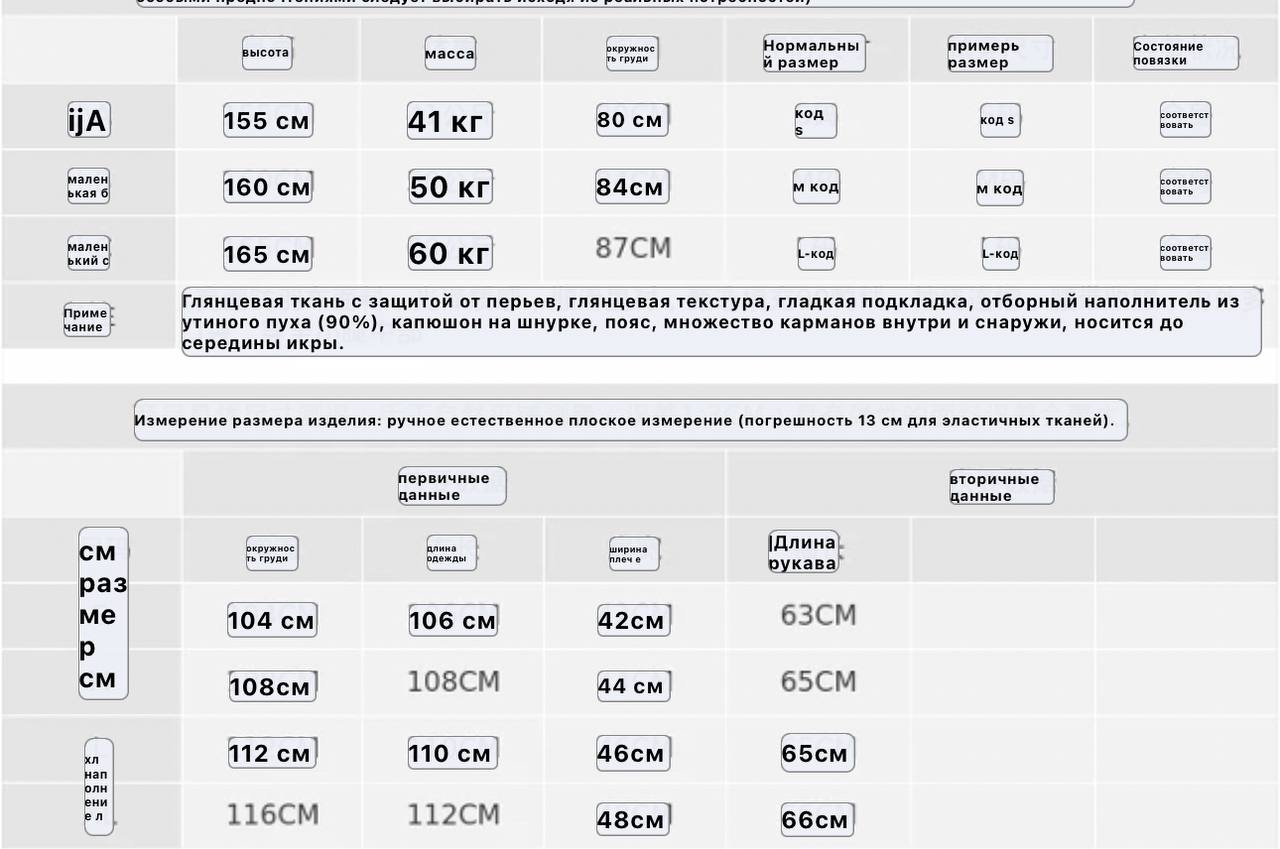This screenshot has height=849, width=1280.
Task: Select the '112 см' chest measurement cell
Action: point(272,753)
